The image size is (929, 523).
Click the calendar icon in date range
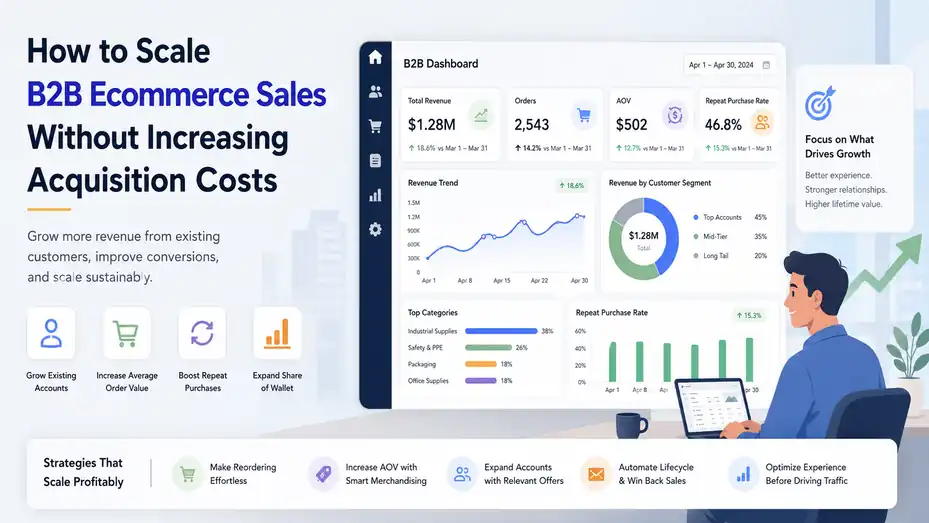pyautogui.click(x=766, y=65)
